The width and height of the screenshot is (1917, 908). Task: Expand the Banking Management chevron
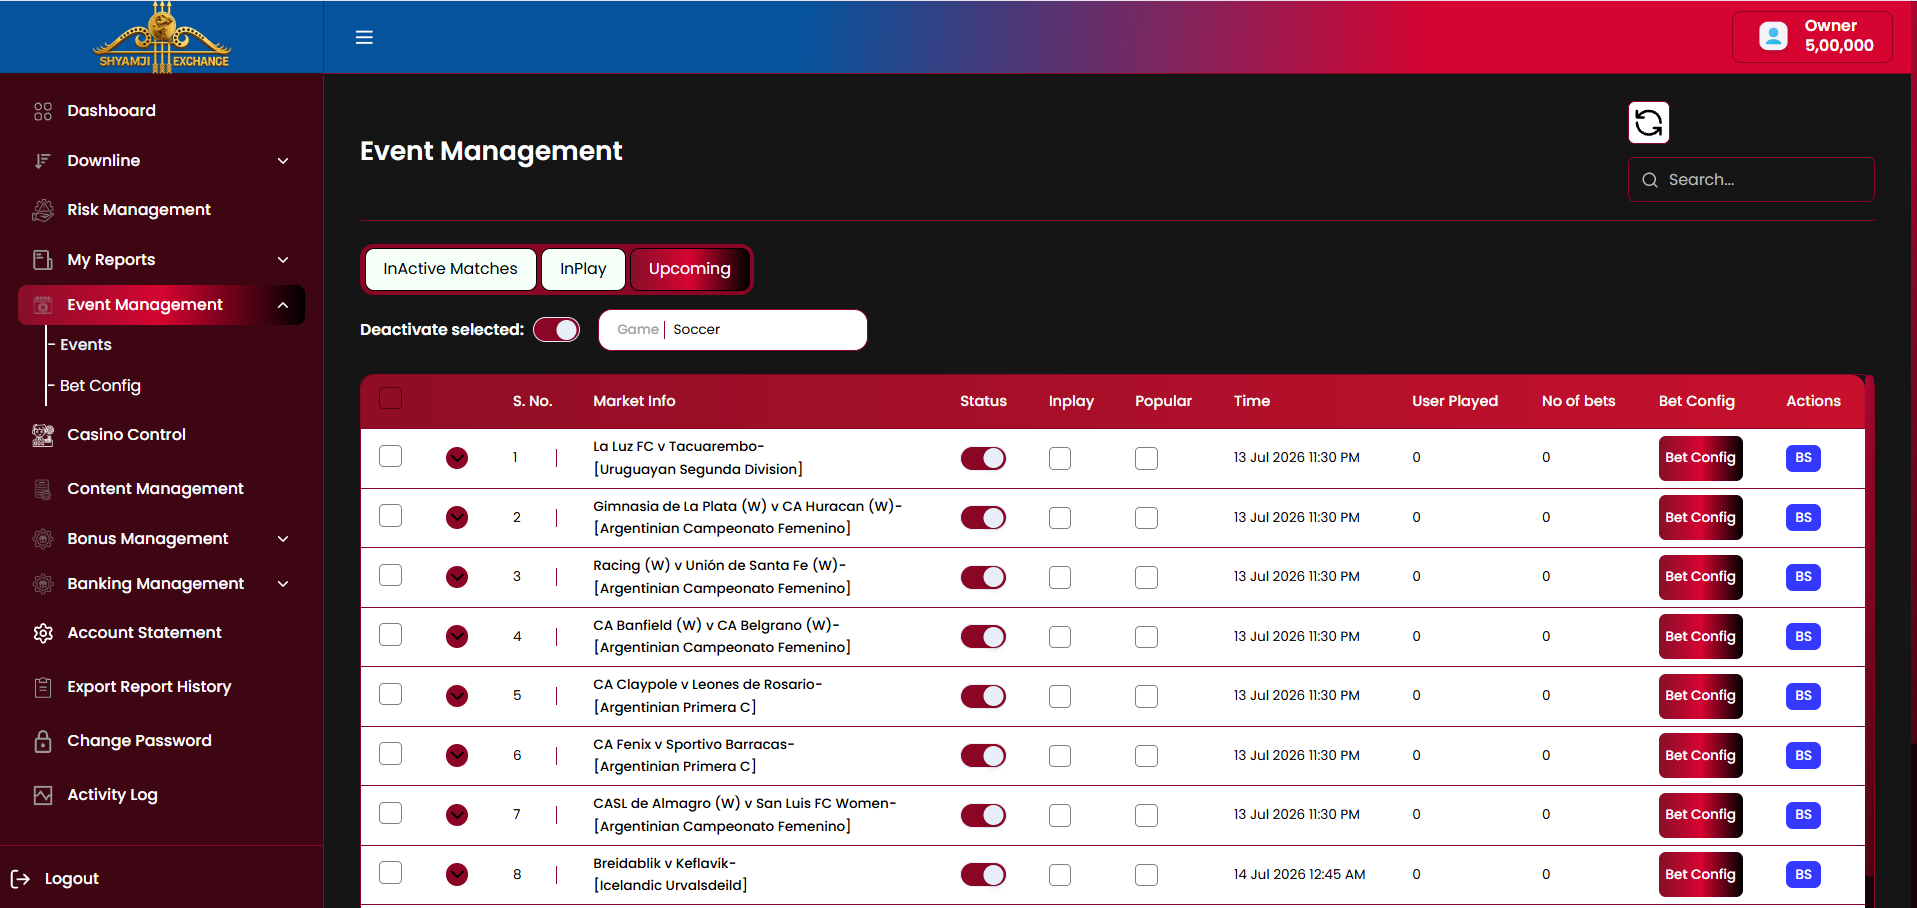(x=283, y=584)
